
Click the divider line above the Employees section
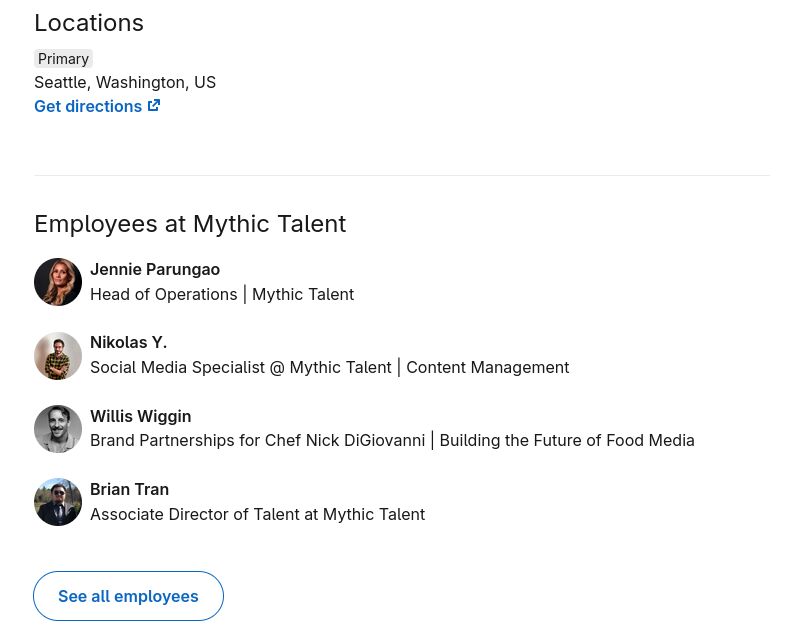click(x=401, y=175)
